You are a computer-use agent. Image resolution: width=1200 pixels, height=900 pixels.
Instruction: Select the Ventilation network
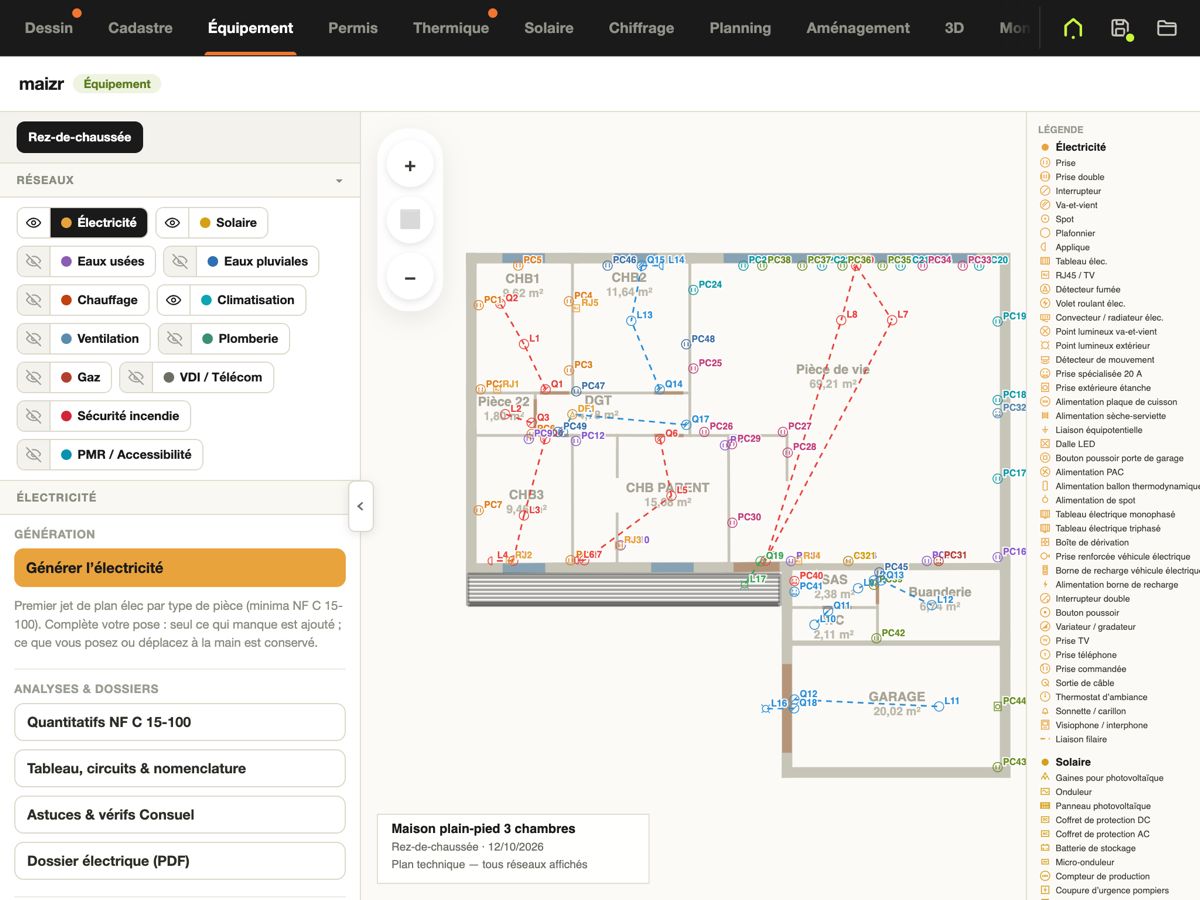100,339
